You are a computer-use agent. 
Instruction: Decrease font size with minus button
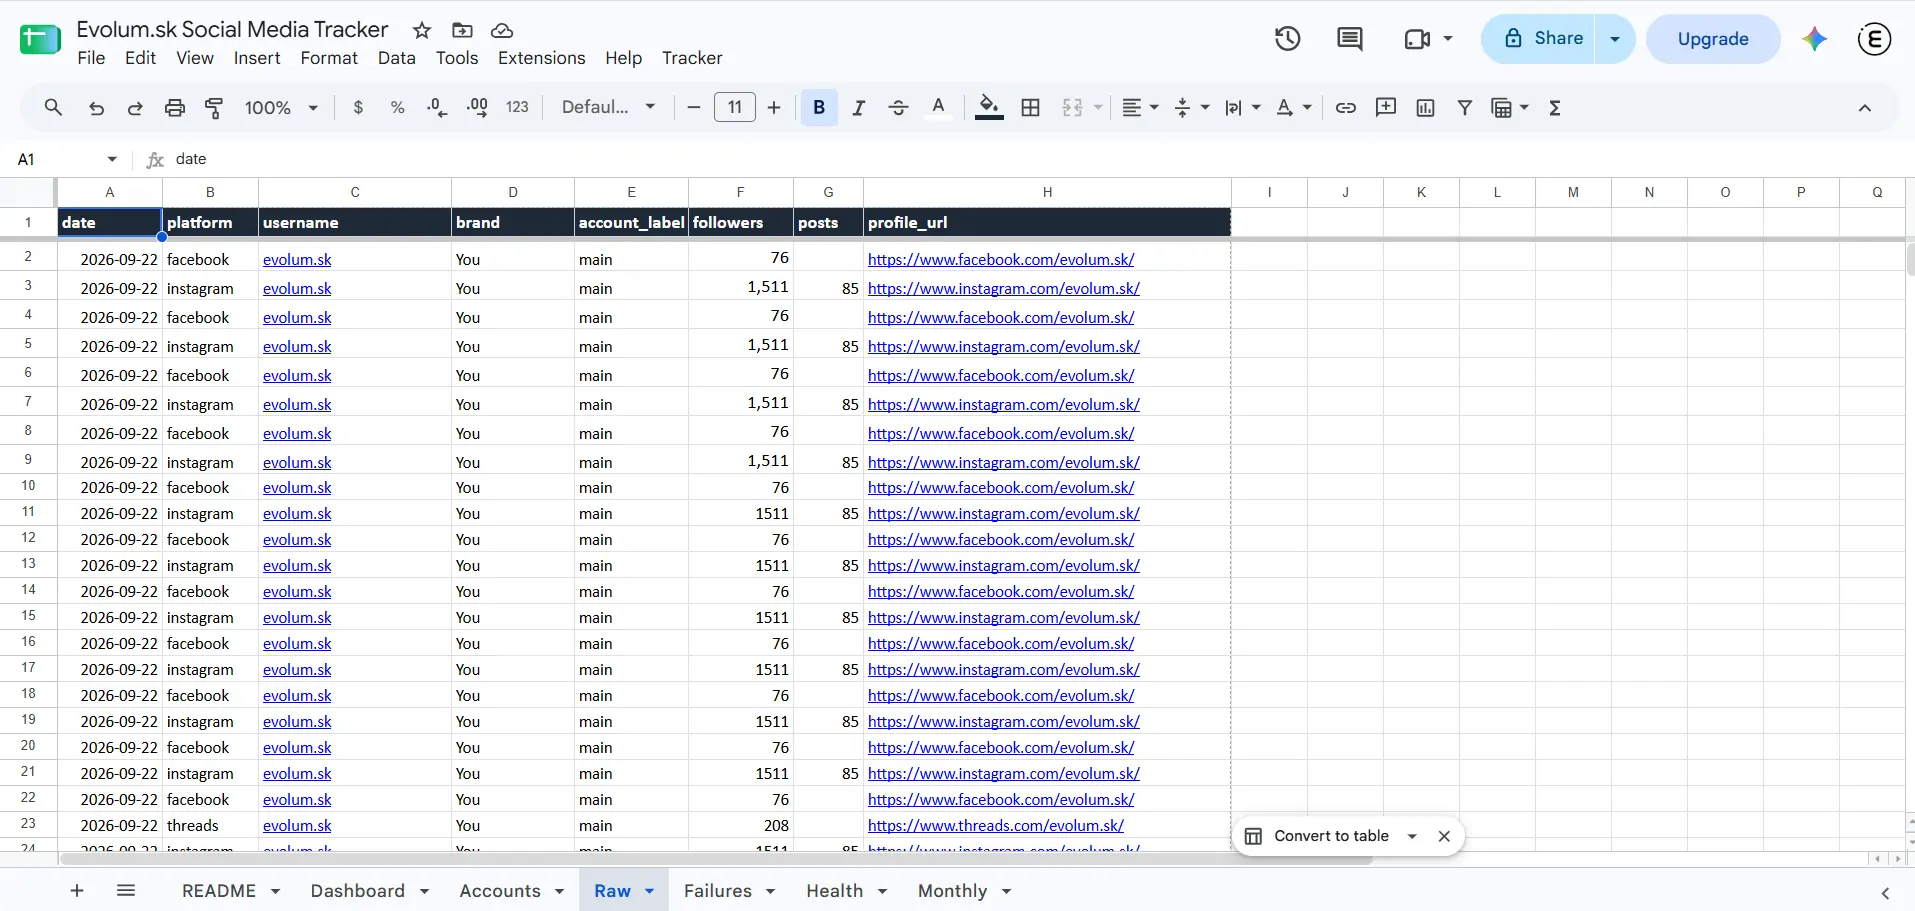tap(694, 108)
